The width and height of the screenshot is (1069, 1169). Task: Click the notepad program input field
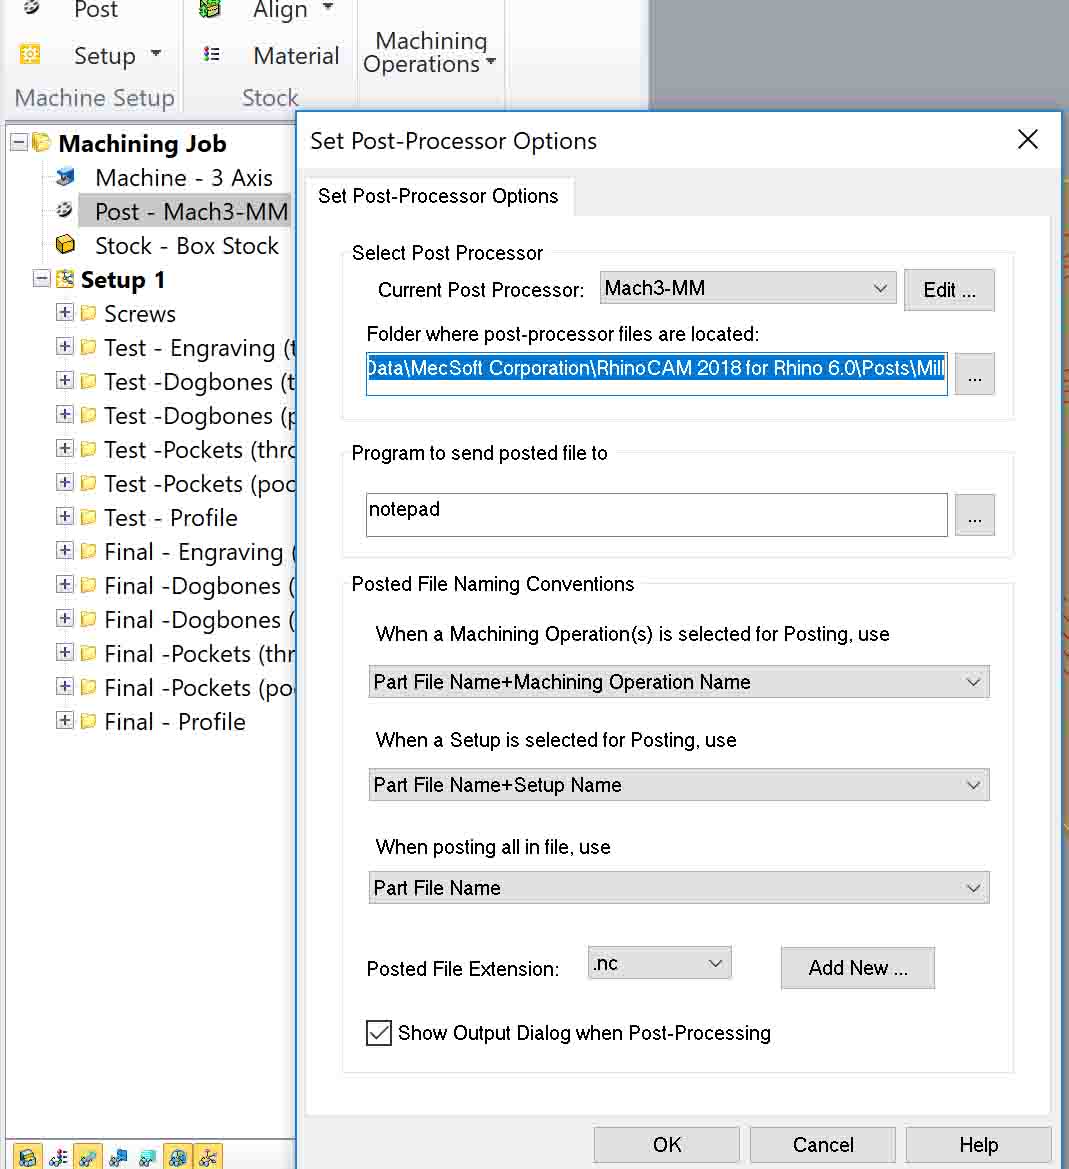click(657, 514)
